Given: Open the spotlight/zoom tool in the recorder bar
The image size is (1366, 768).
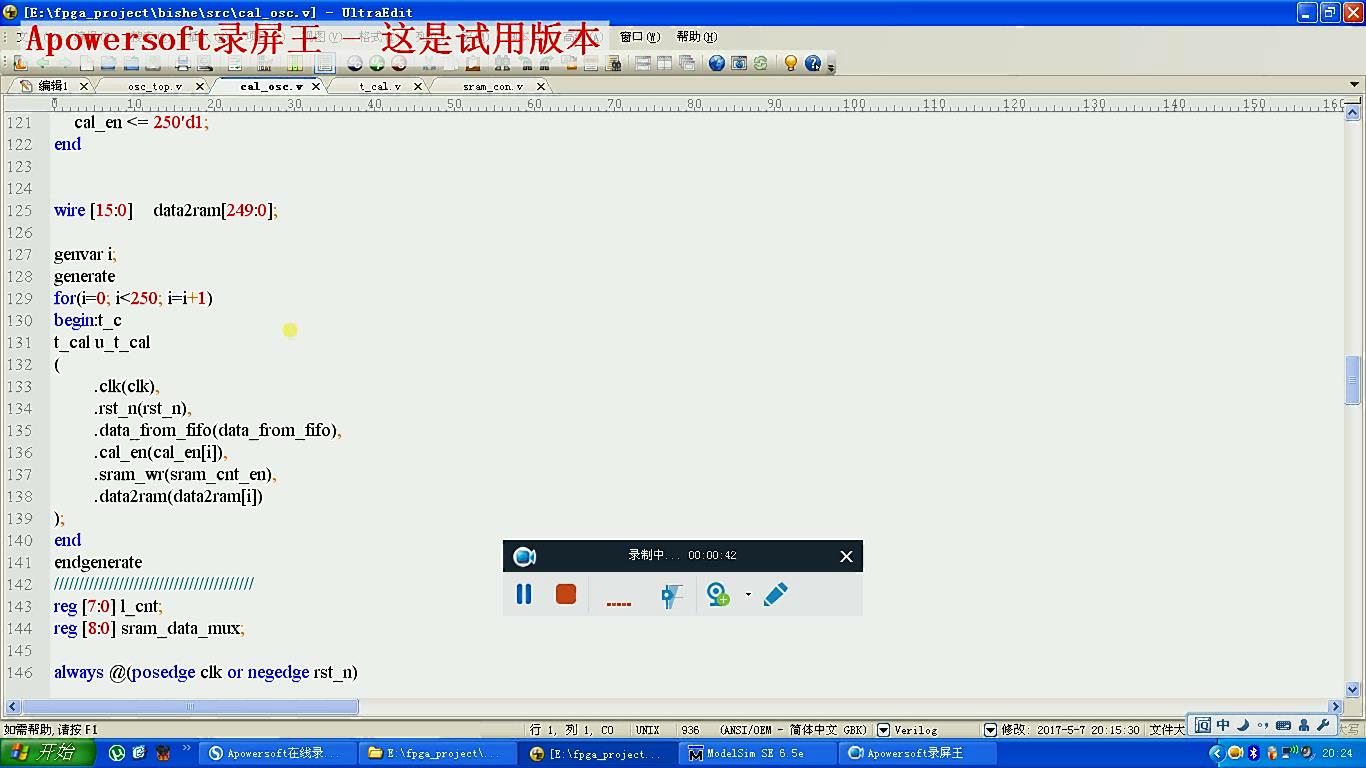Looking at the screenshot, I should 671,596.
